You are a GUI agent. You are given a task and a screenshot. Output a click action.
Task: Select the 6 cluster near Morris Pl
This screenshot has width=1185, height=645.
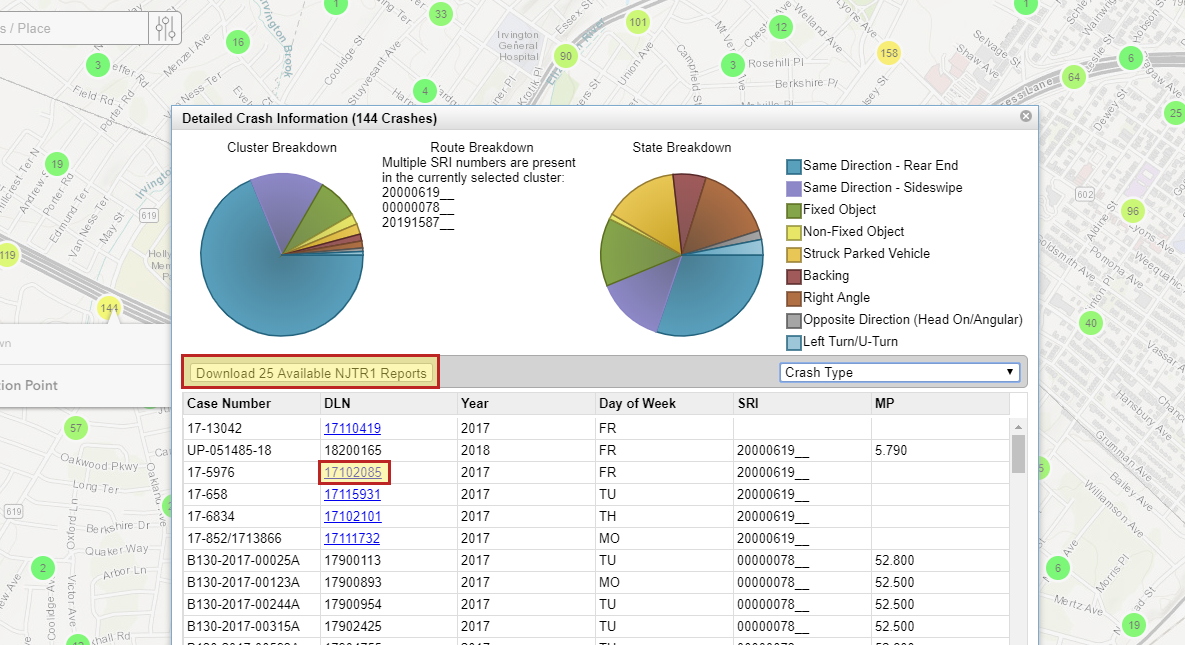(1057, 568)
